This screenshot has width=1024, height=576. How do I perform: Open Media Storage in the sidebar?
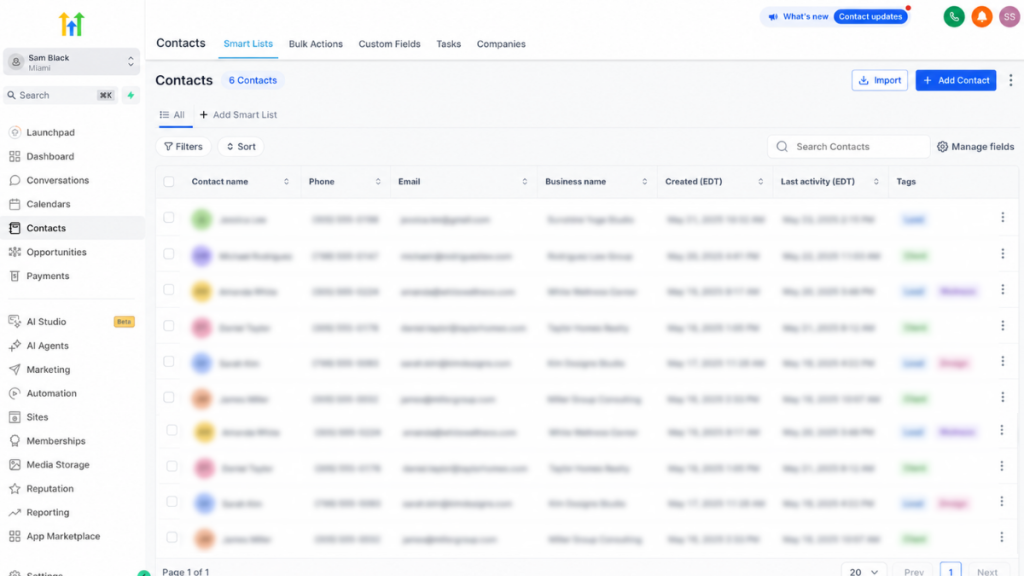(x=58, y=465)
